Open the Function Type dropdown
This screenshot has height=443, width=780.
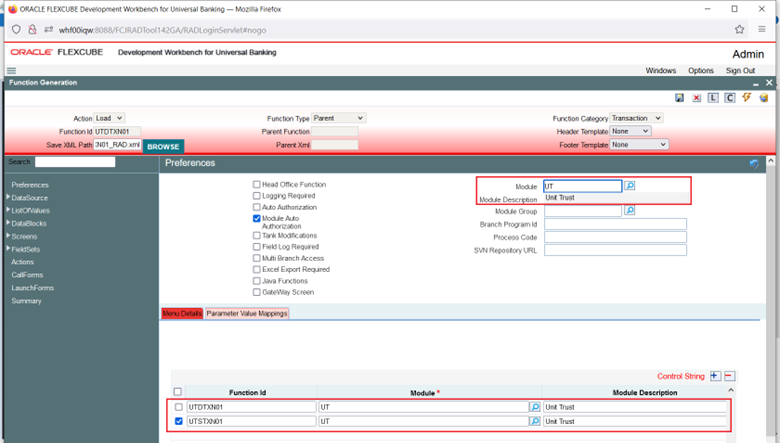point(339,118)
